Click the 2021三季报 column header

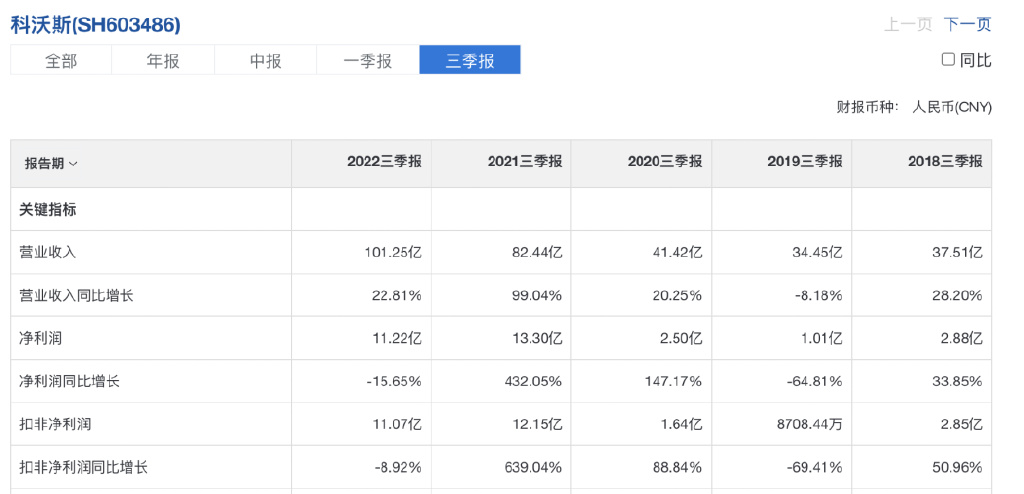[x=524, y=162]
